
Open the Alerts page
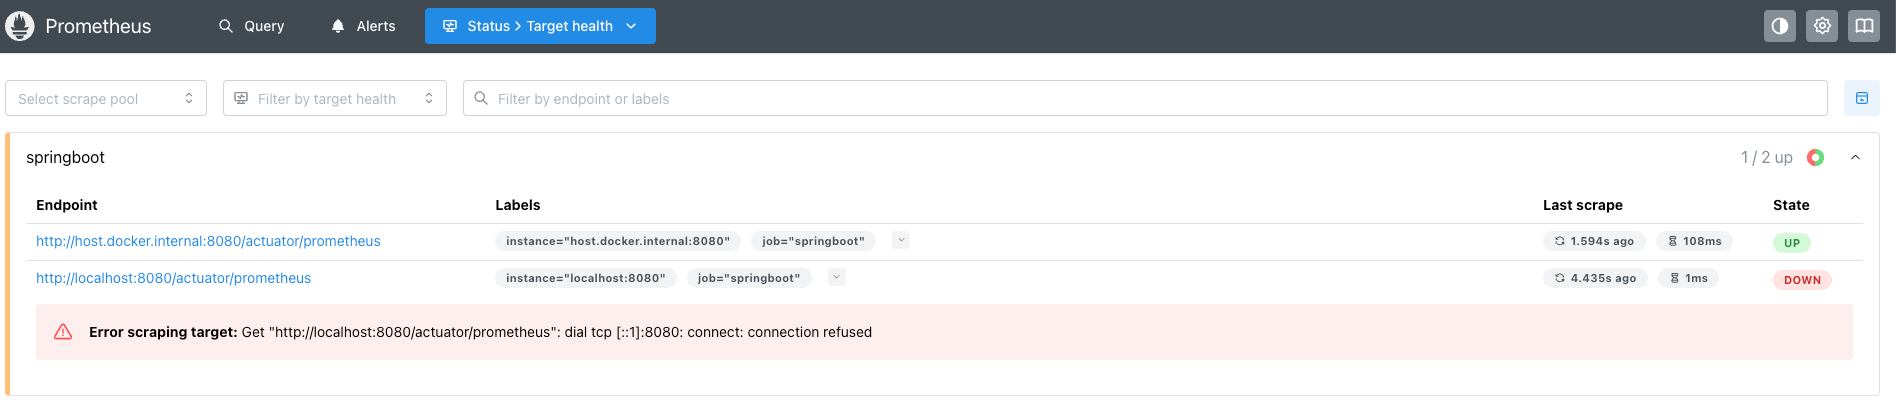(x=363, y=26)
